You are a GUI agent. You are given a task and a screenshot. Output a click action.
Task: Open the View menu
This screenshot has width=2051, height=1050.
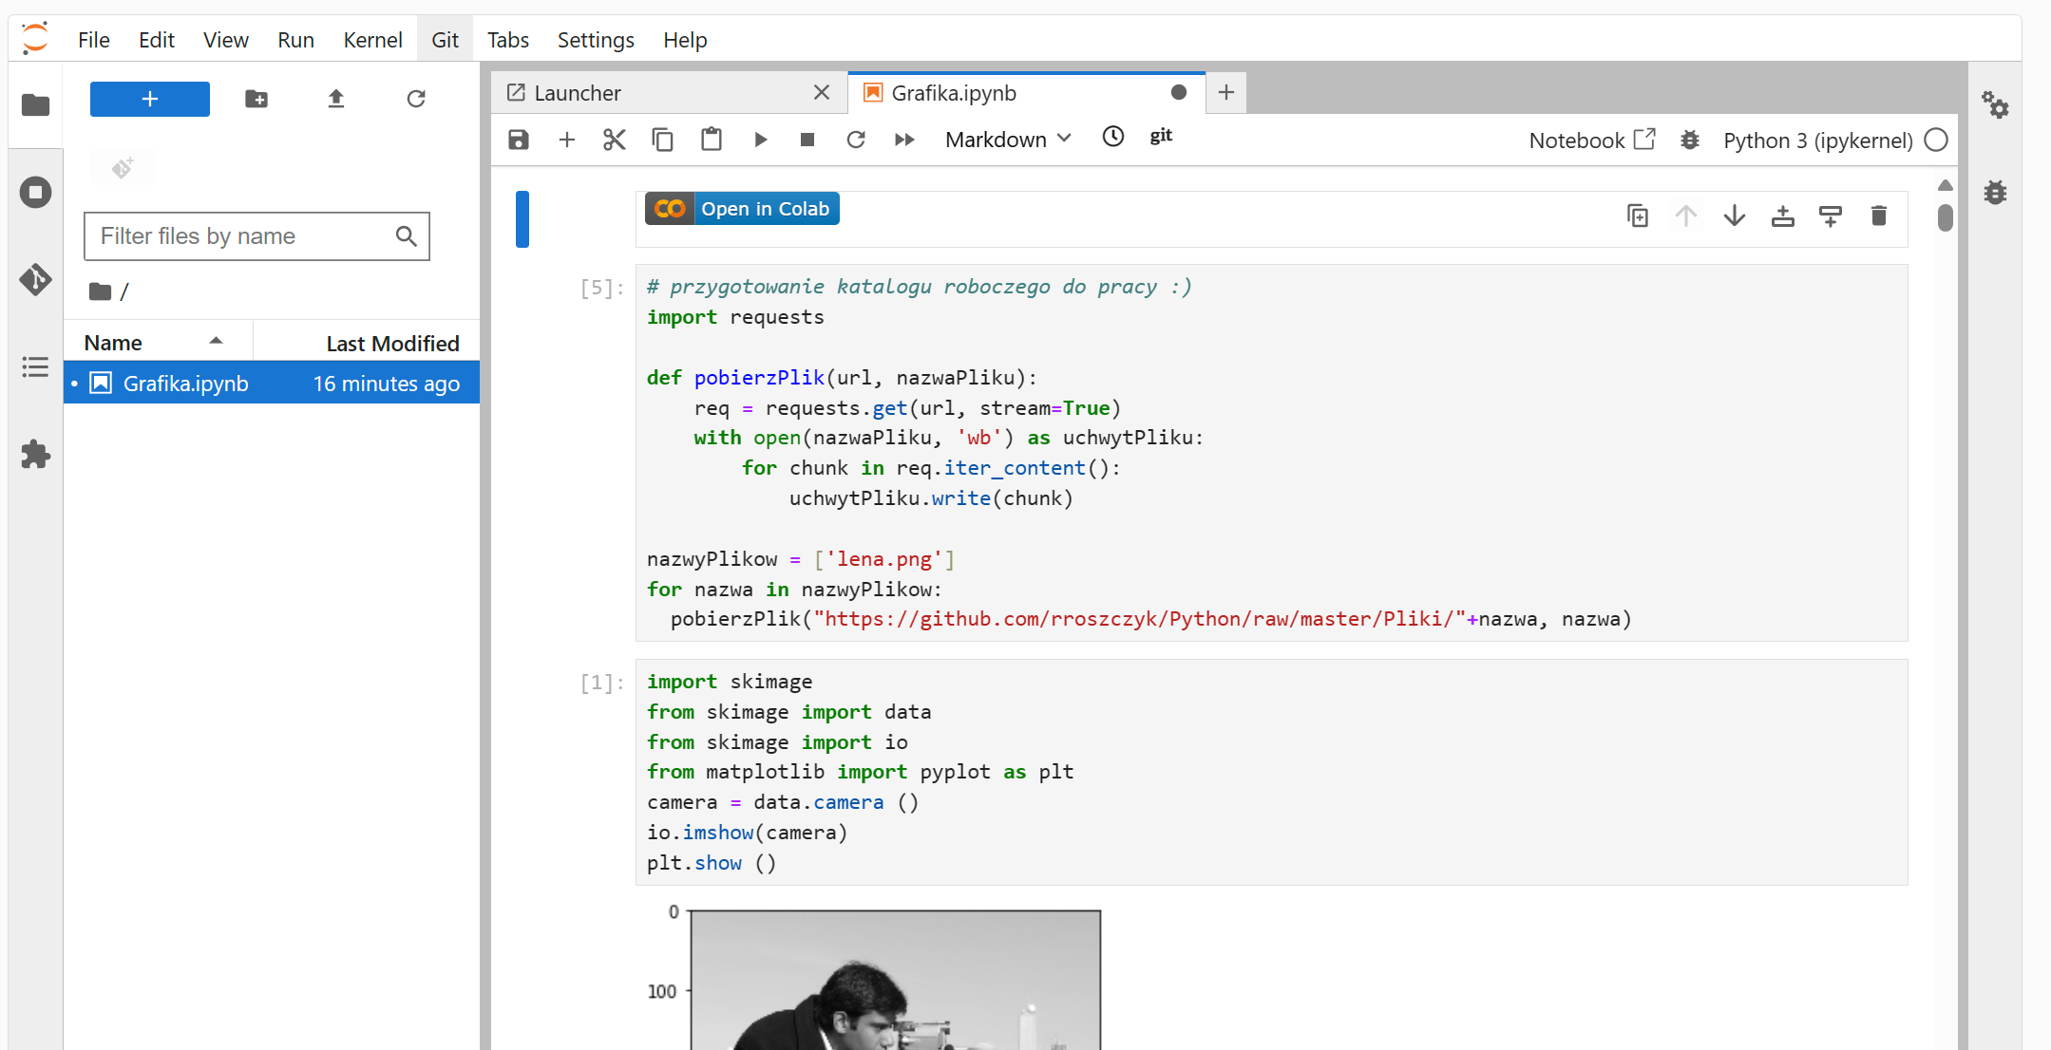[225, 40]
